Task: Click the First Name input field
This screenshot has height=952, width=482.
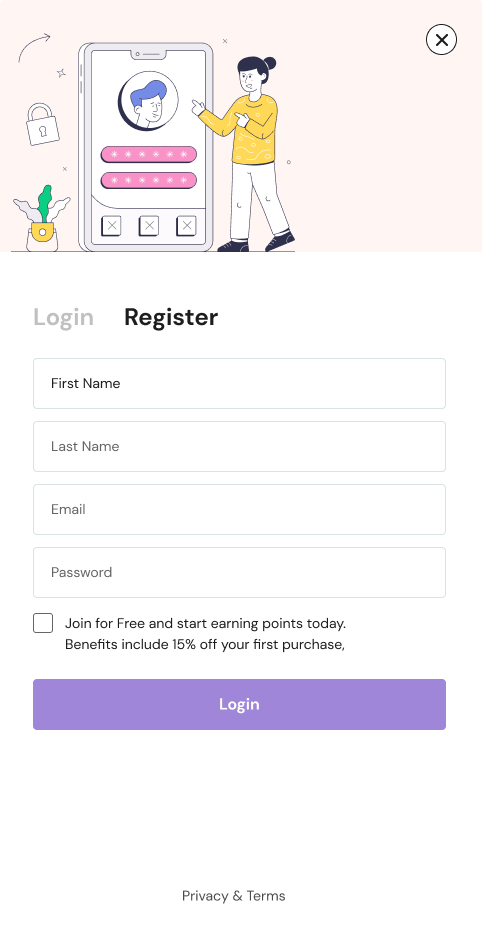Action: coord(239,384)
